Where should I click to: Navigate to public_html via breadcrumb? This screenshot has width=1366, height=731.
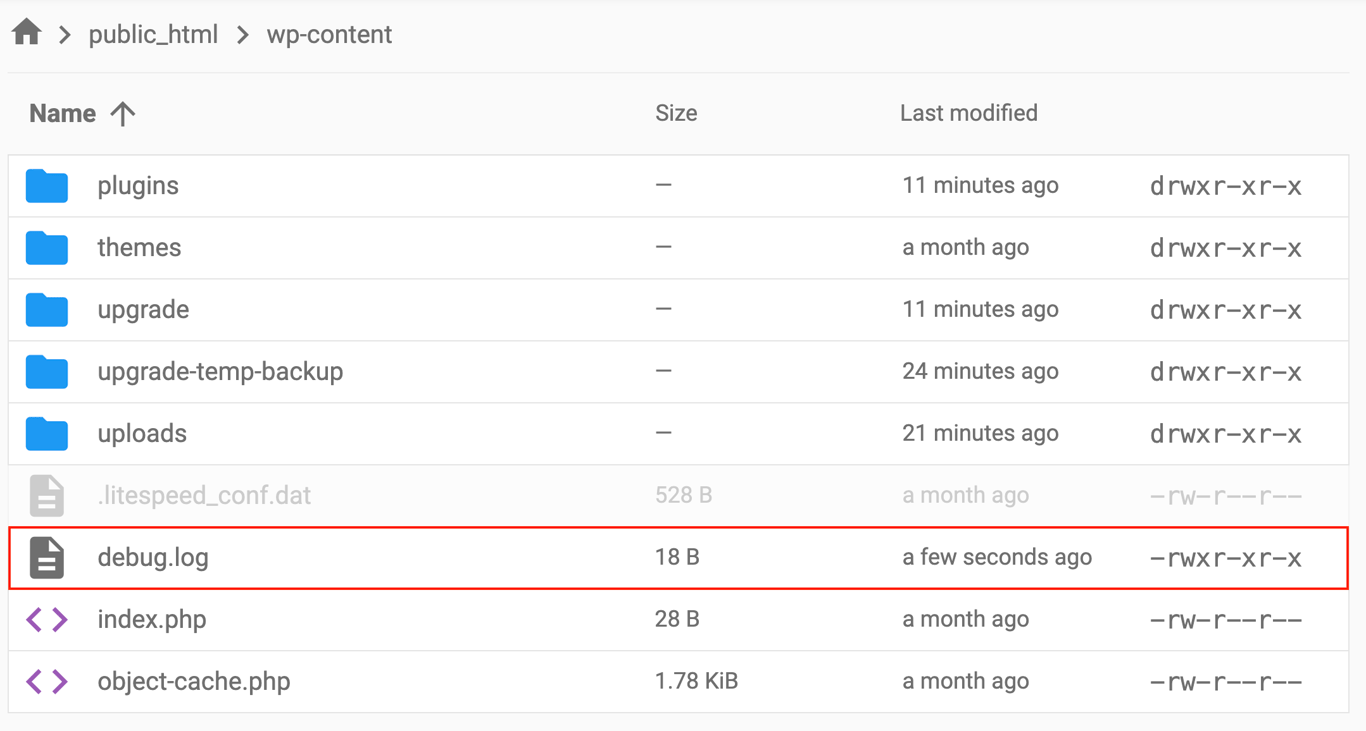154,33
